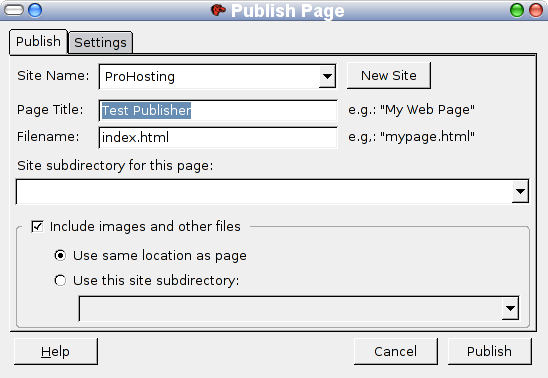Screen dimensions: 548x378
Task: Click the e.g. "mypage.html" hint text
Action: click(x=411, y=137)
